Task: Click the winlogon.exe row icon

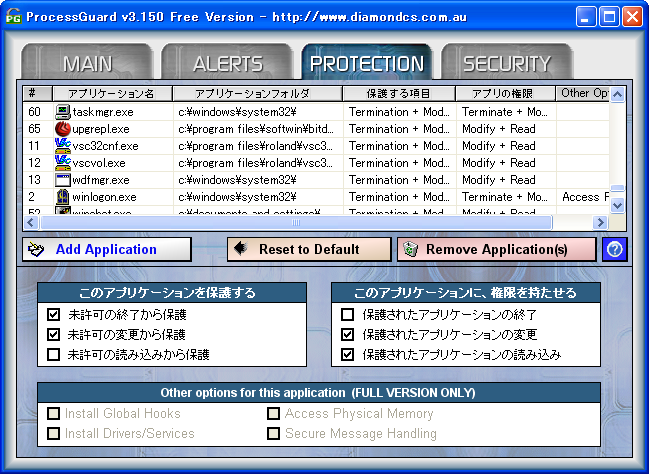Action: pyautogui.click(x=62, y=197)
